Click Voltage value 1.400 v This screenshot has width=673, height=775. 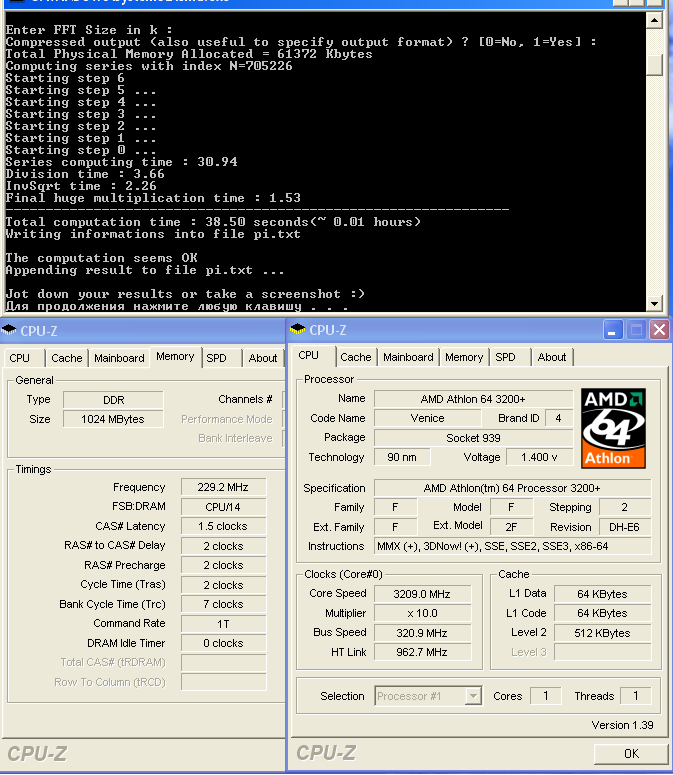pos(540,457)
